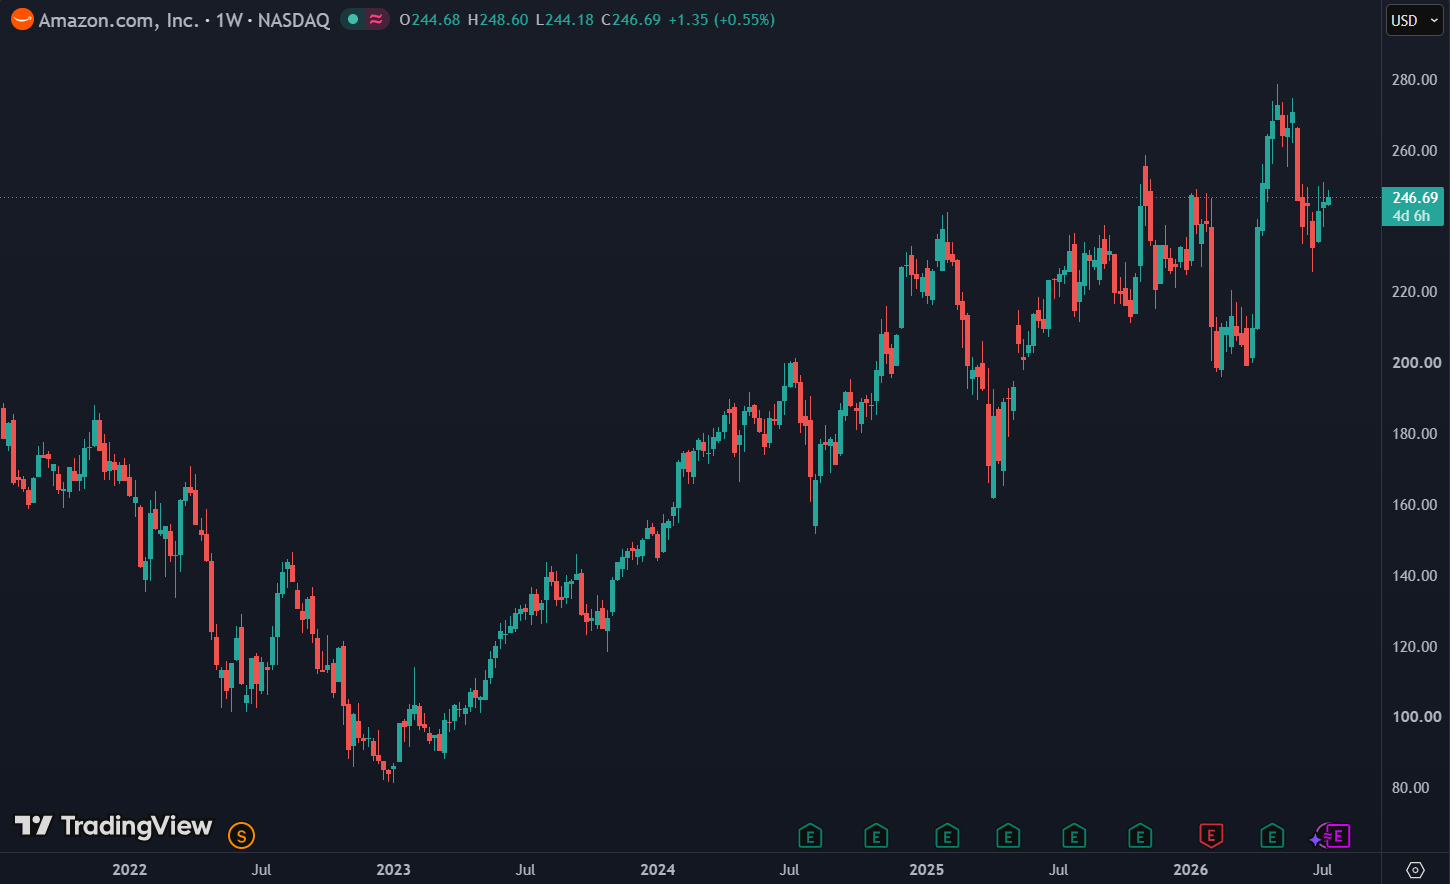Image resolution: width=1450 pixels, height=884 pixels.
Task: Click the change value +1.35 (+0.55%)
Action: point(722,20)
